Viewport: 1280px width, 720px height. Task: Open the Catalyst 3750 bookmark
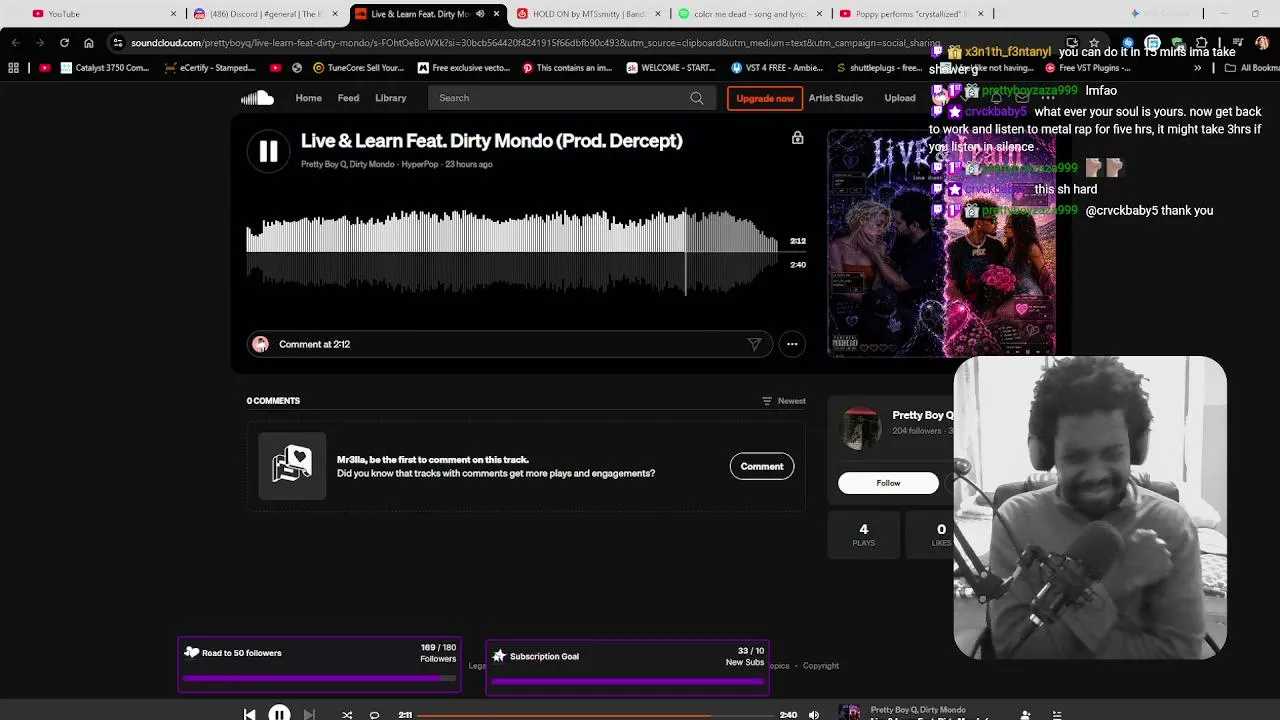tap(105, 68)
